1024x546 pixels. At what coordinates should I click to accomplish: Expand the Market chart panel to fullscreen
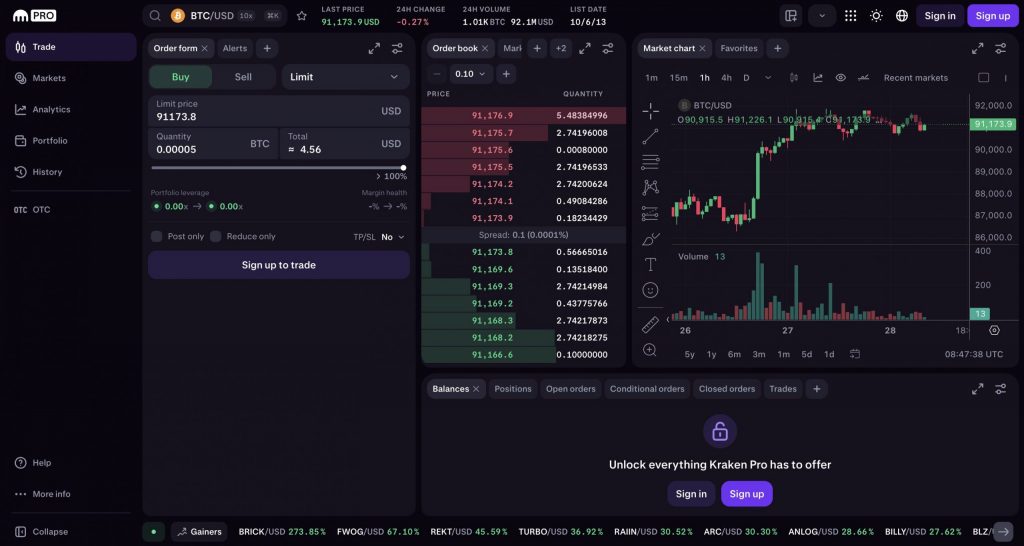[x=978, y=48]
